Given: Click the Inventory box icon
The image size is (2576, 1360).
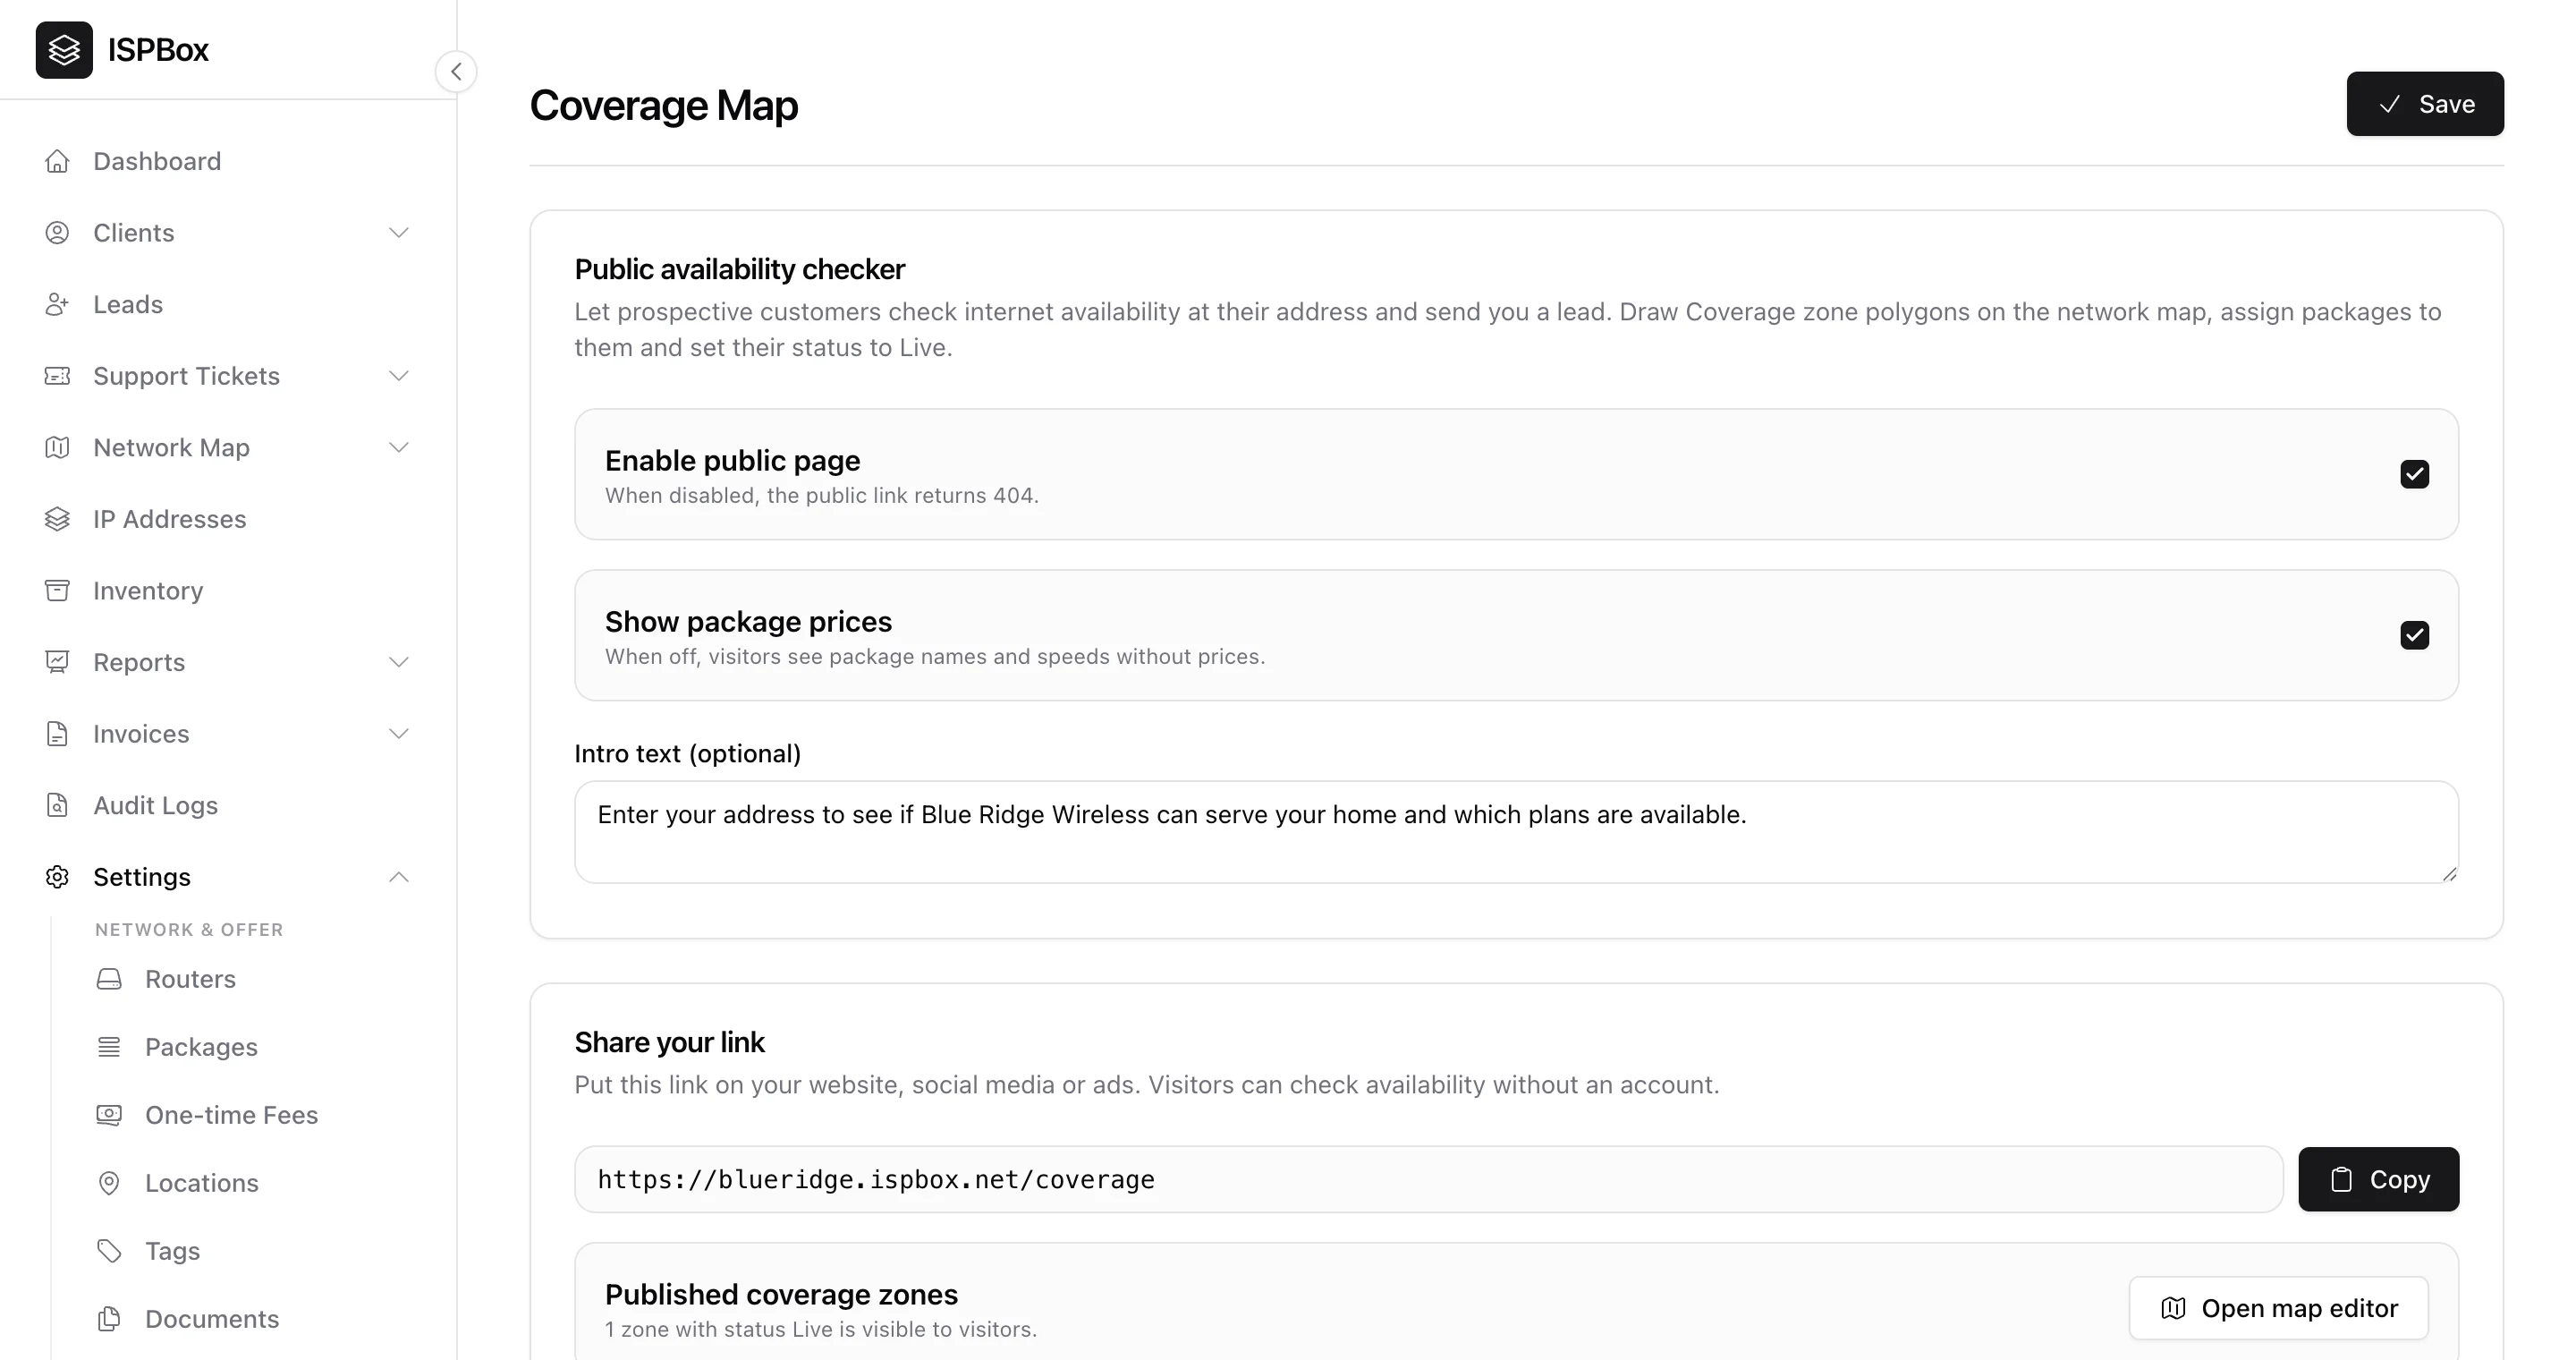Looking at the screenshot, I should point(57,591).
